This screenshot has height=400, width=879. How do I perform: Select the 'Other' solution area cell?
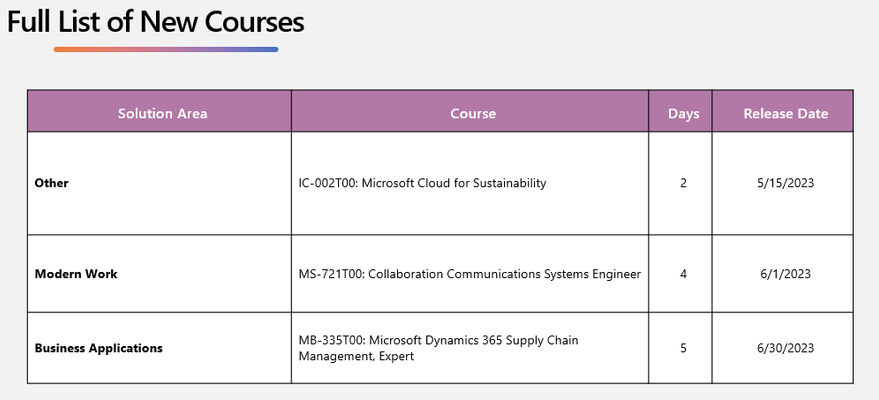coord(52,183)
